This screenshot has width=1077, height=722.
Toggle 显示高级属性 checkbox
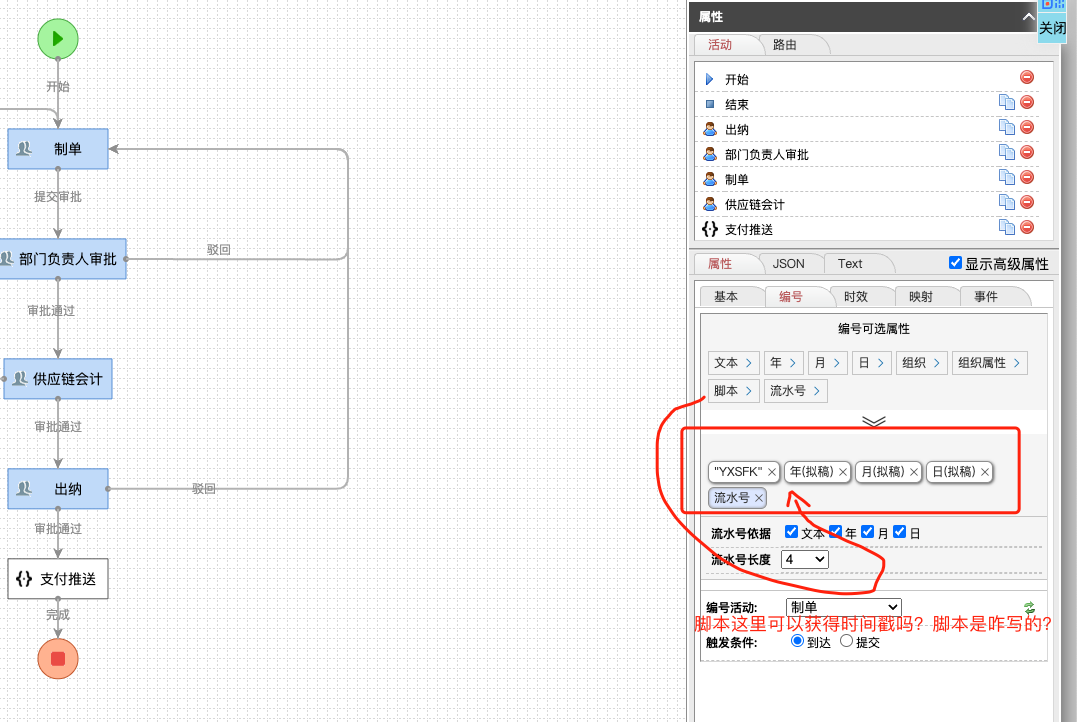point(955,262)
